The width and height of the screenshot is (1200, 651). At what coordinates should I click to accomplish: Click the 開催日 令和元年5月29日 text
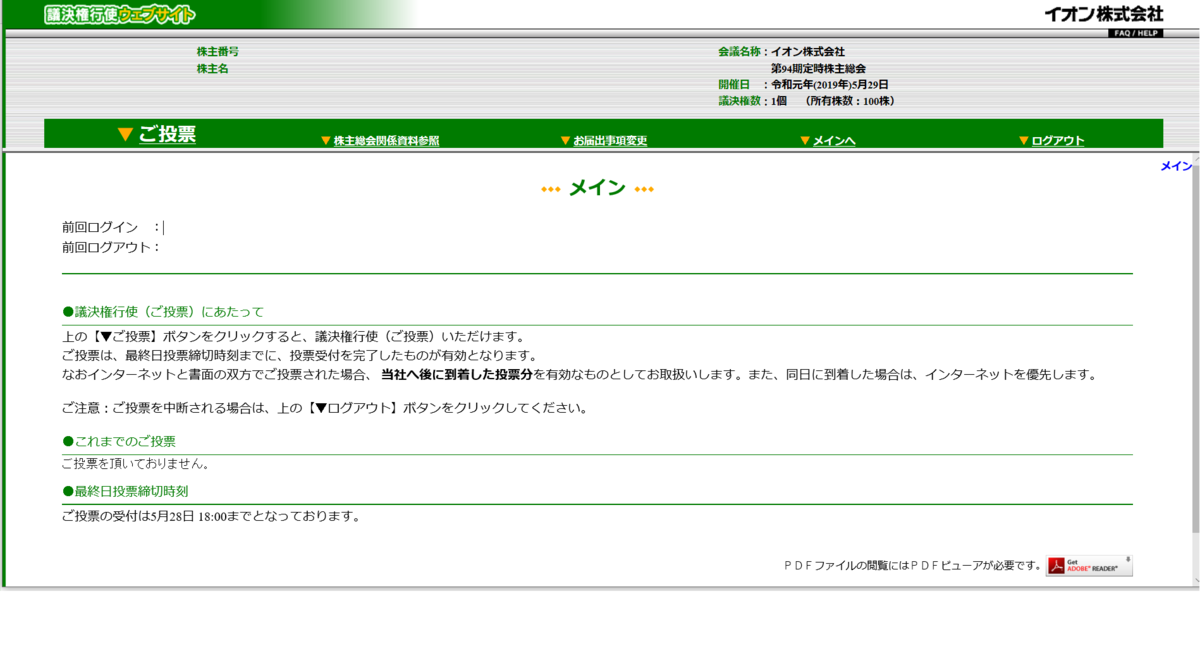[x=803, y=84]
